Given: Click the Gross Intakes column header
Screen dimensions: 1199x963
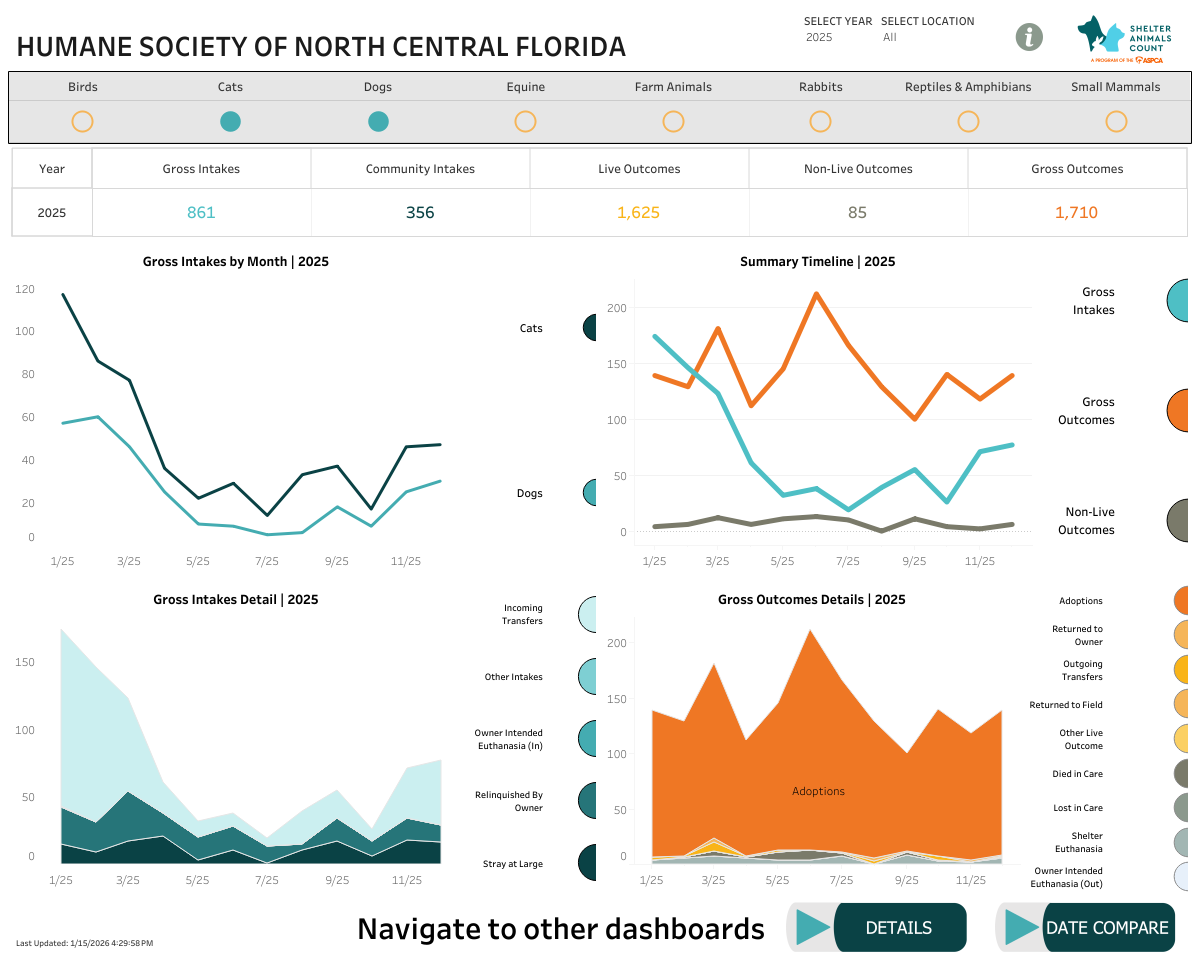Looking at the screenshot, I should [201, 169].
